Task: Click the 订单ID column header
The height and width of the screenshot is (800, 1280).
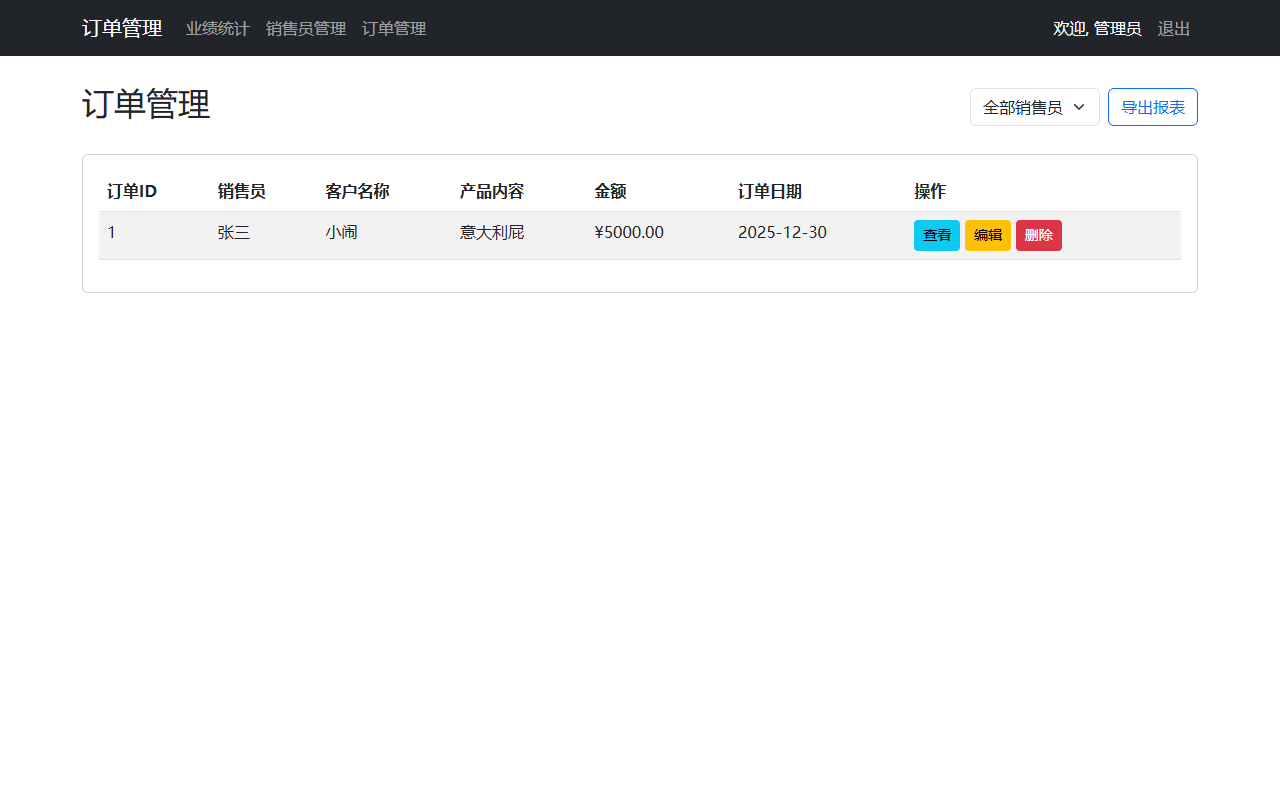Action: pos(132,191)
